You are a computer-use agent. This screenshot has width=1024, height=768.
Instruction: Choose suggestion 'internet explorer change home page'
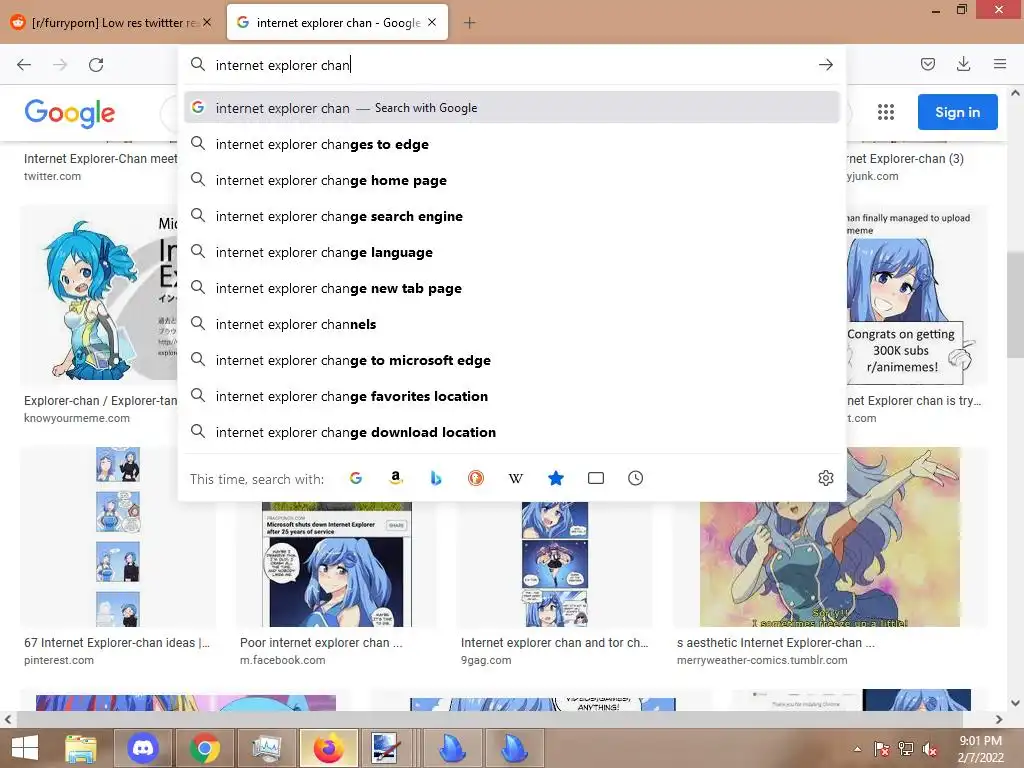511,180
